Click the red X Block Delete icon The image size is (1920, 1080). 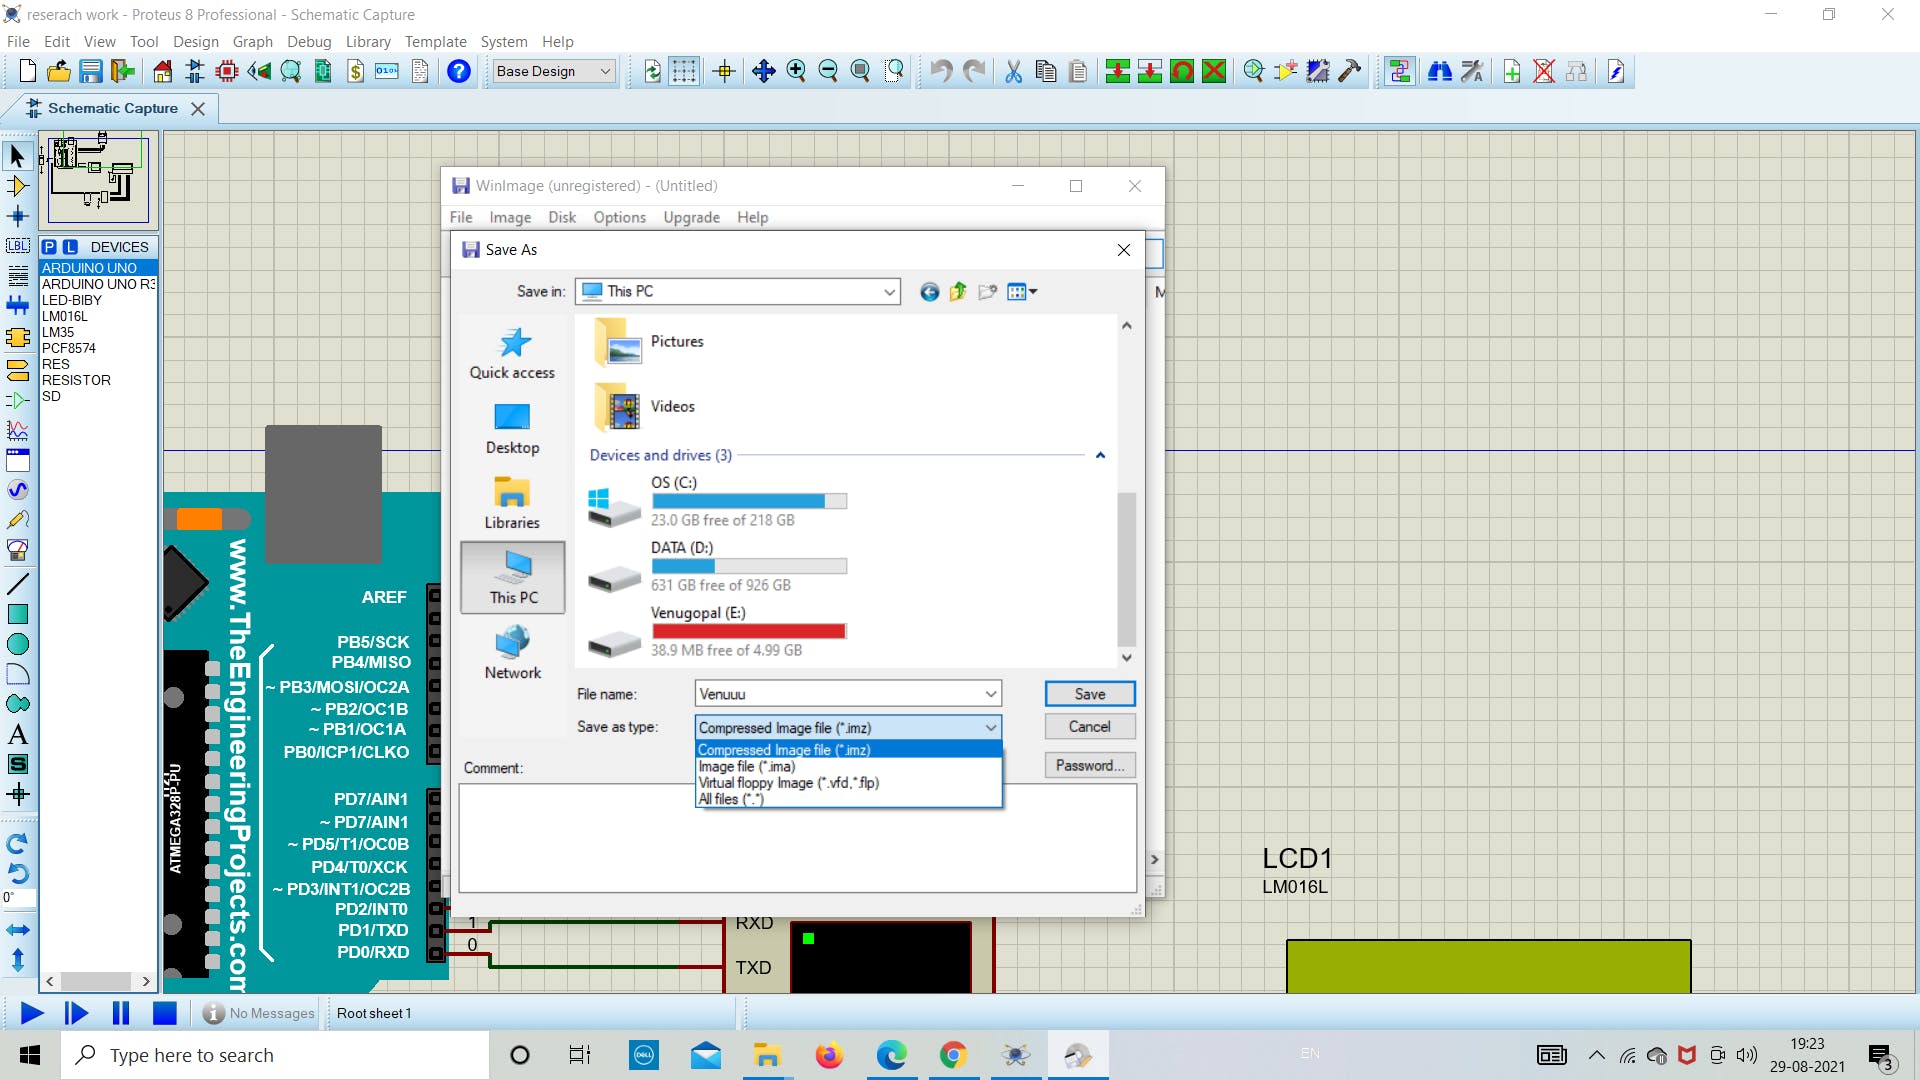1214,71
